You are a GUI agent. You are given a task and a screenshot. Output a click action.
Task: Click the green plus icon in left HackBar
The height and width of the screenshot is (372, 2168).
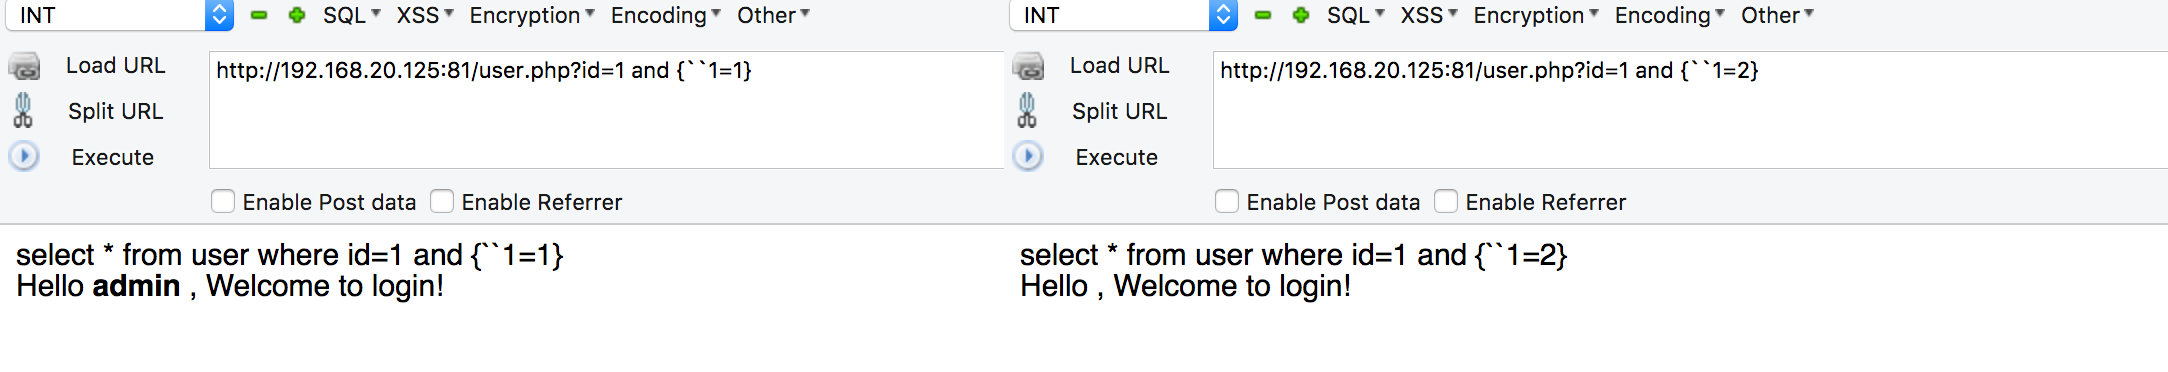click(297, 15)
